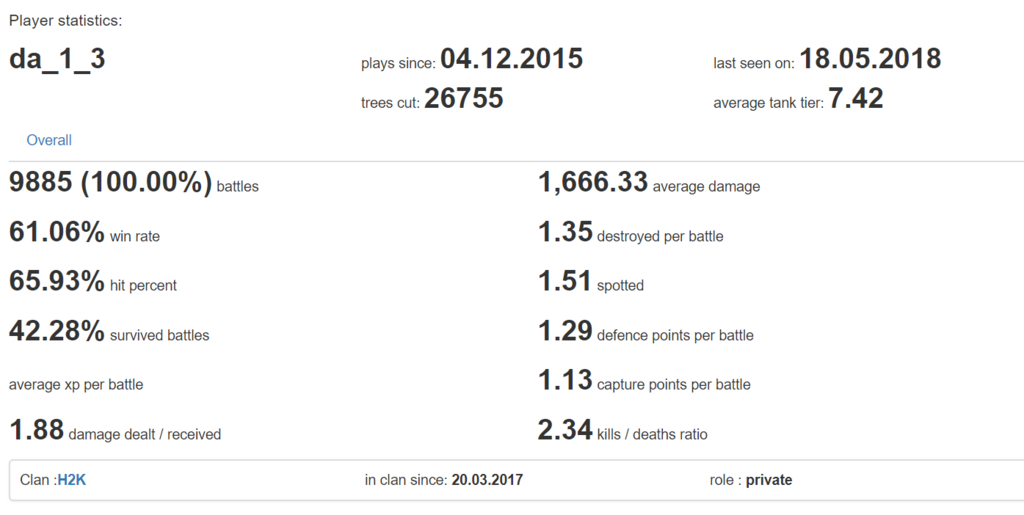This screenshot has height=515, width=1024.
Task: Select the trees cut value 26755
Action: [463, 98]
